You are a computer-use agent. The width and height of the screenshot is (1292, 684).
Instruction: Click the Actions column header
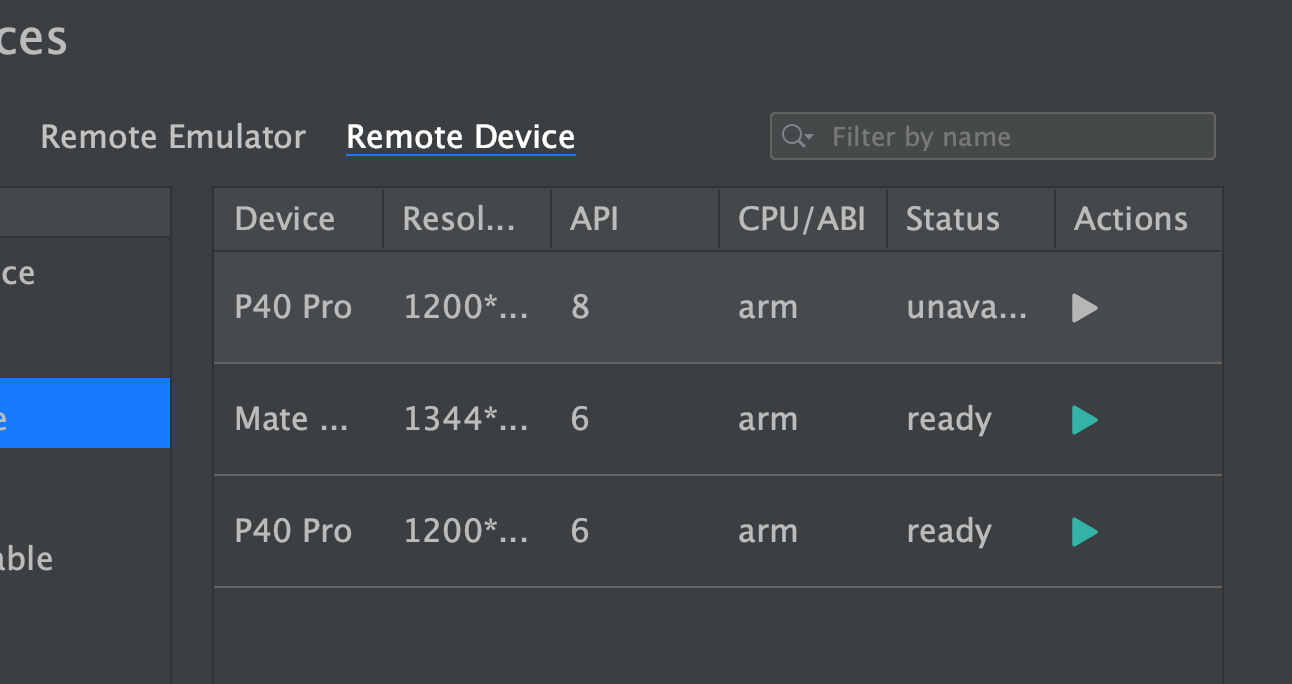[x=1138, y=219]
